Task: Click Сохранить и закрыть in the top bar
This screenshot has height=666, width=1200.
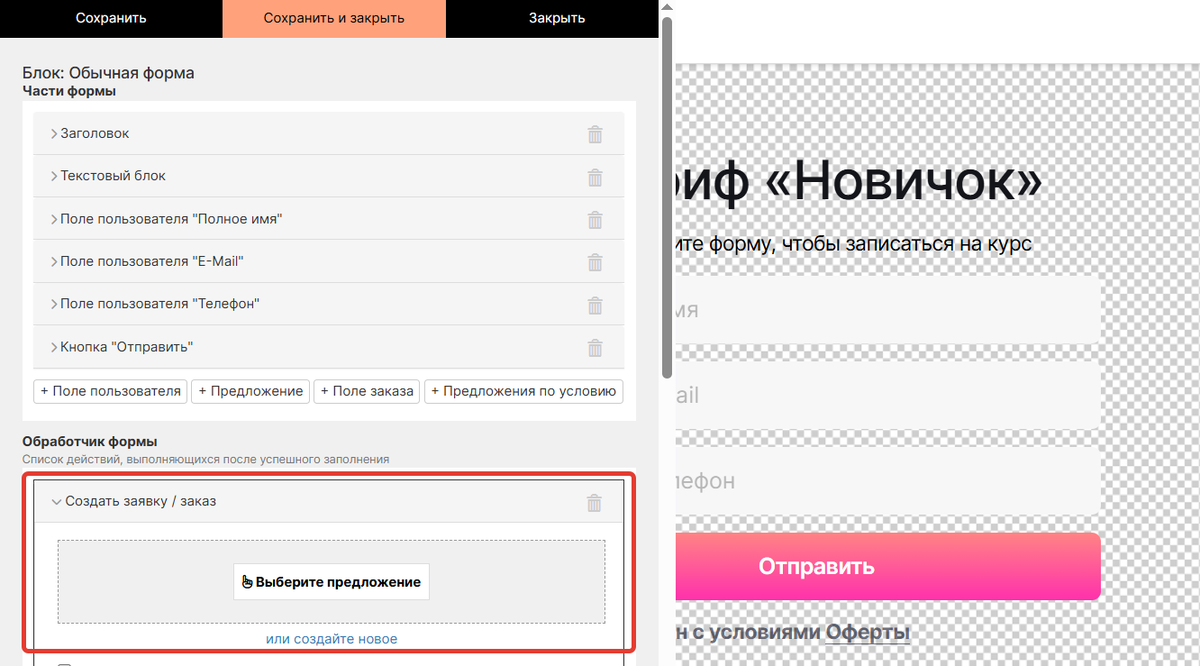Action: click(334, 18)
